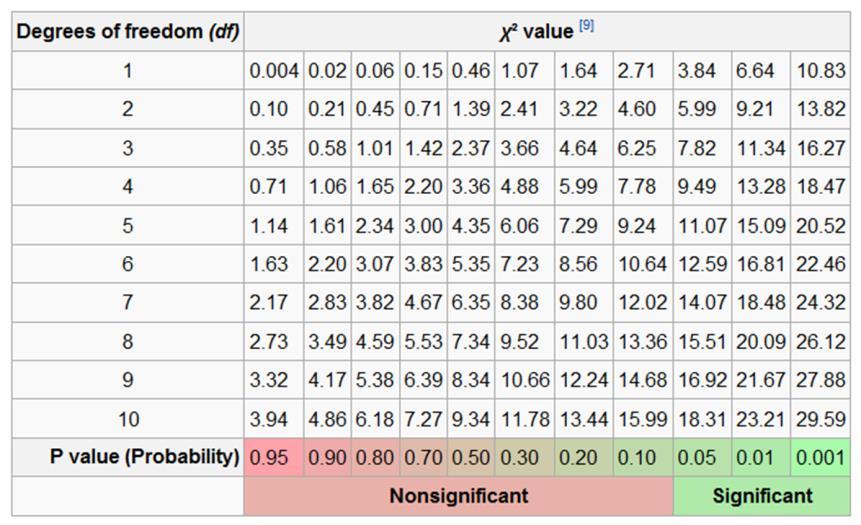The width and height of the screenshot is (861, 525).
Task: Select the red 0.95 P value cell
Action: coord(274,457)
